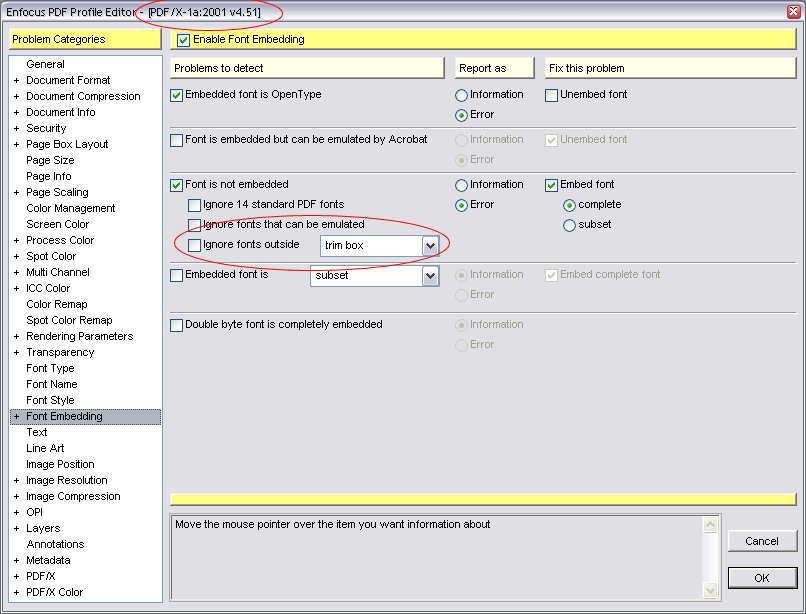Image resolution: width=806 pixels, height=614 pixels.
Task: Uncheck Embedded font is OpenType
Action: 176,95
